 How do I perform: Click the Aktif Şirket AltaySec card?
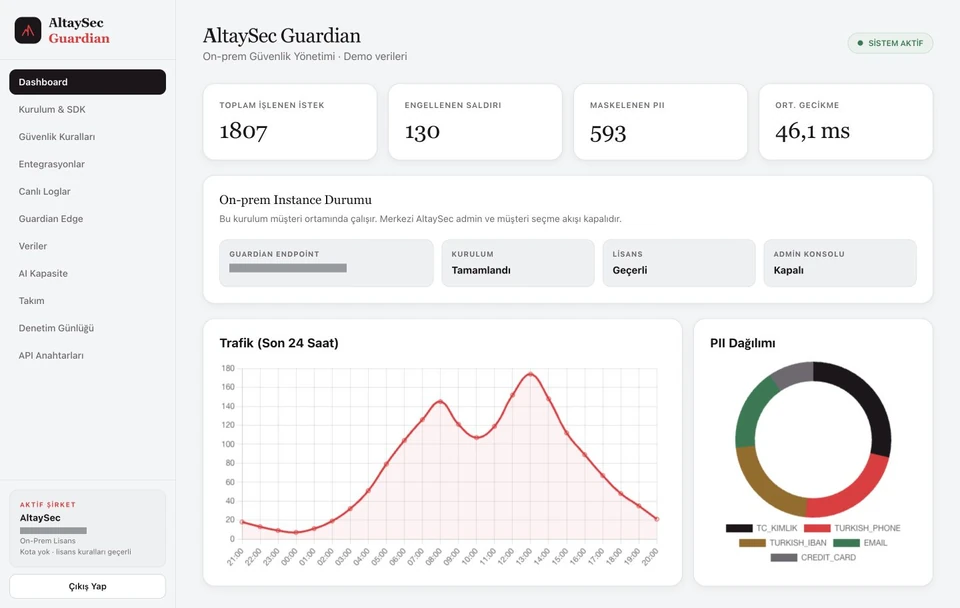88,528
